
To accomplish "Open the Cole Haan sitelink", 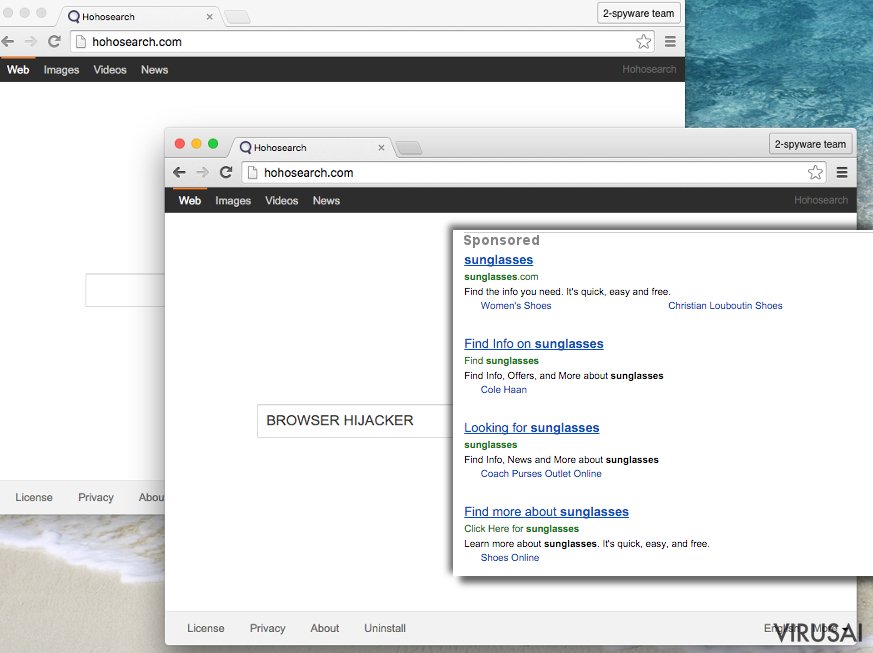I will click(x=504, y=390).
